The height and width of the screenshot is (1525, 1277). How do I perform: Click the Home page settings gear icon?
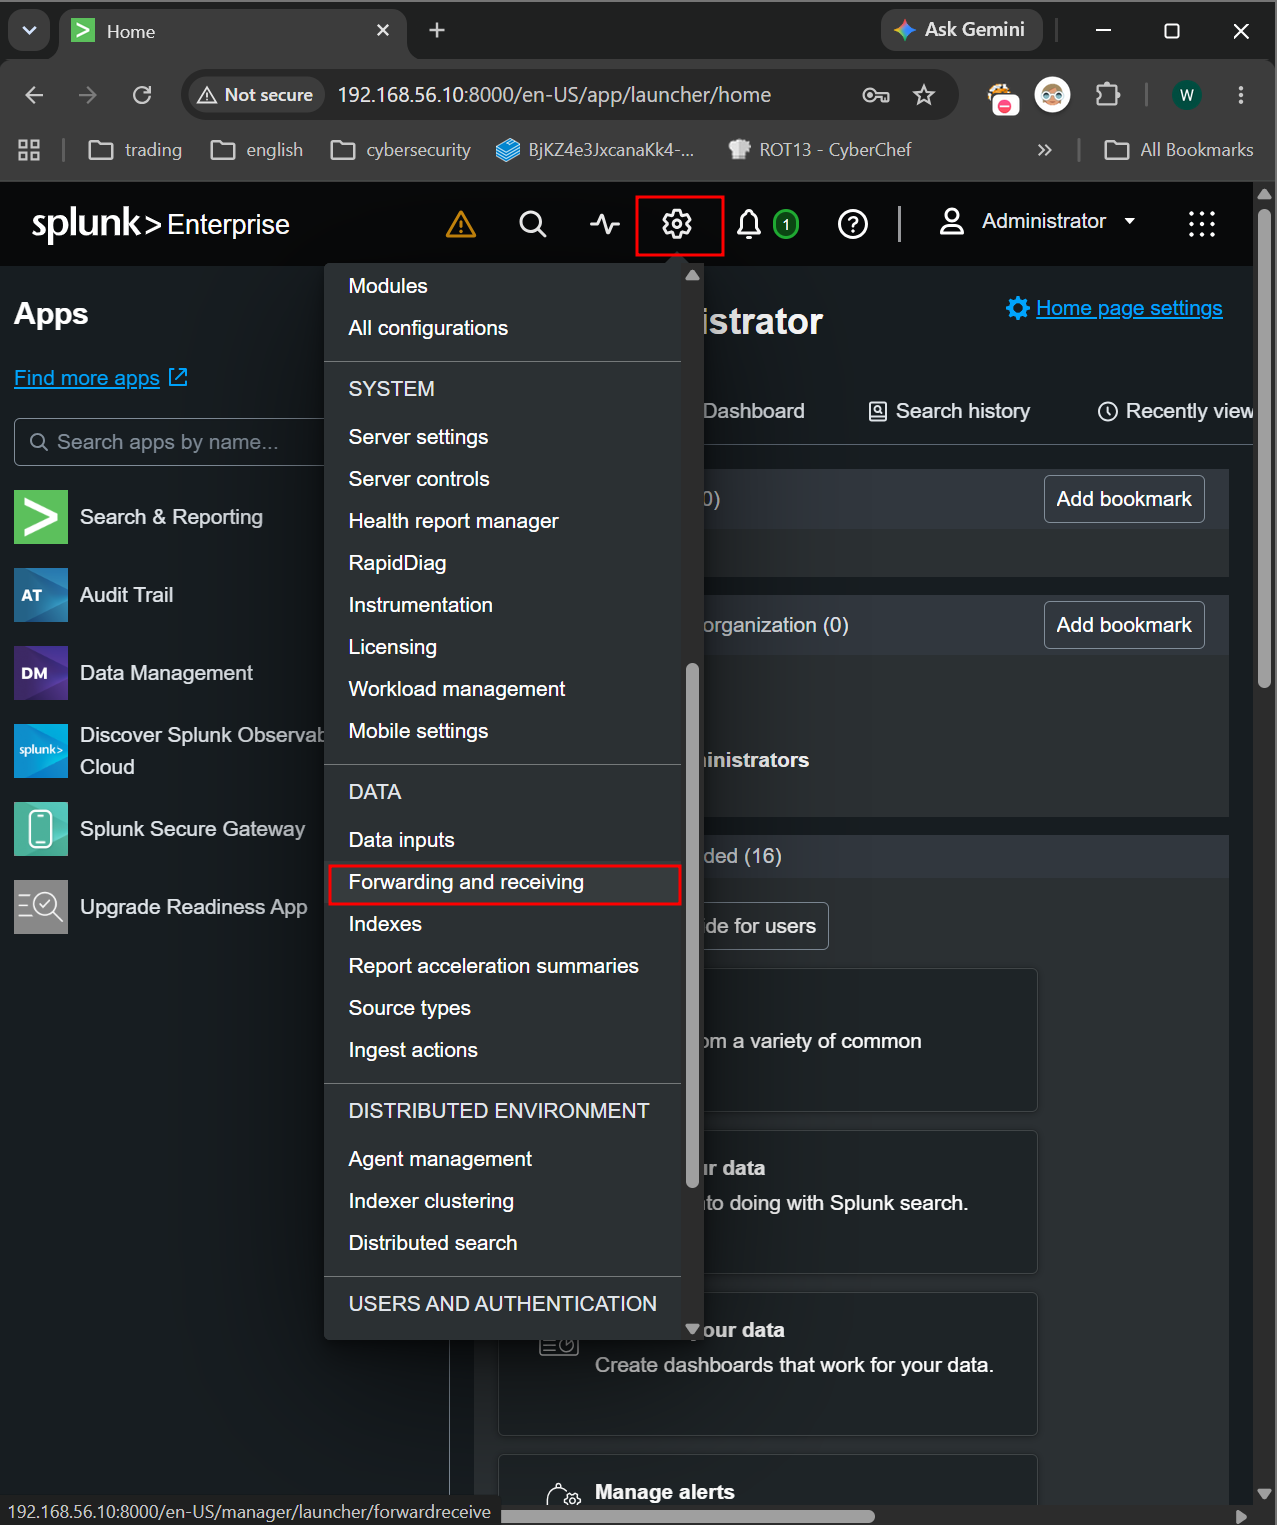(x=1018, y=308)
